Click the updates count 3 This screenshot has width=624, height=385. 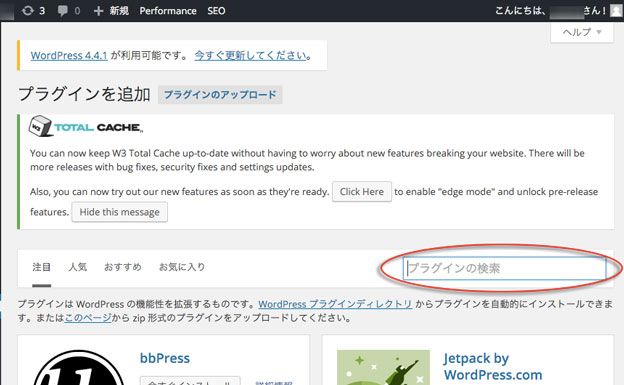[42, 11]
